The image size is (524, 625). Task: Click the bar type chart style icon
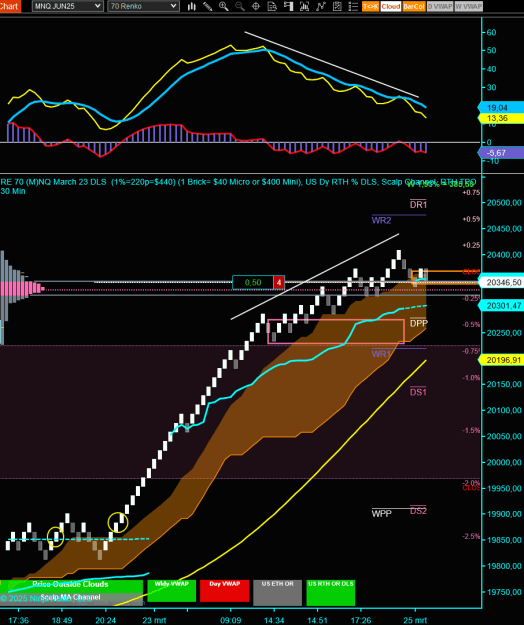[x=192, y=6]
